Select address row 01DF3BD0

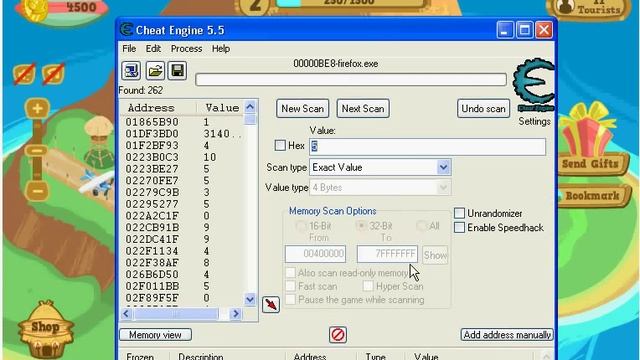tap(182, 134)
